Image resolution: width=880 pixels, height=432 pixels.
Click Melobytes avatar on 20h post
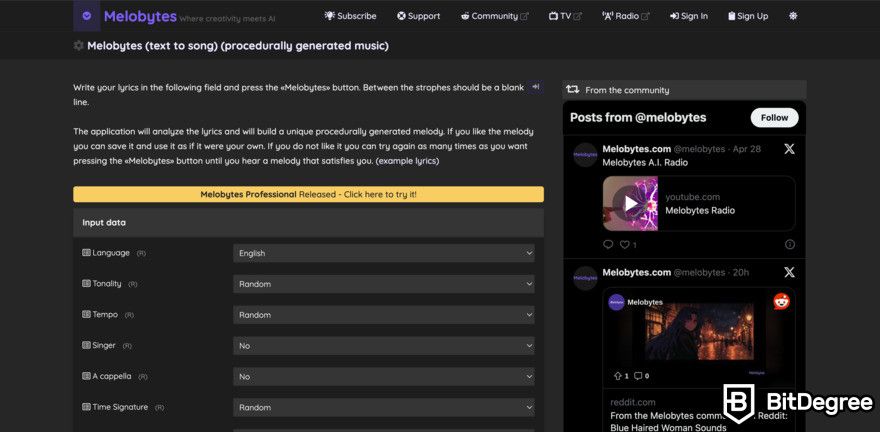tap(585, 278)
